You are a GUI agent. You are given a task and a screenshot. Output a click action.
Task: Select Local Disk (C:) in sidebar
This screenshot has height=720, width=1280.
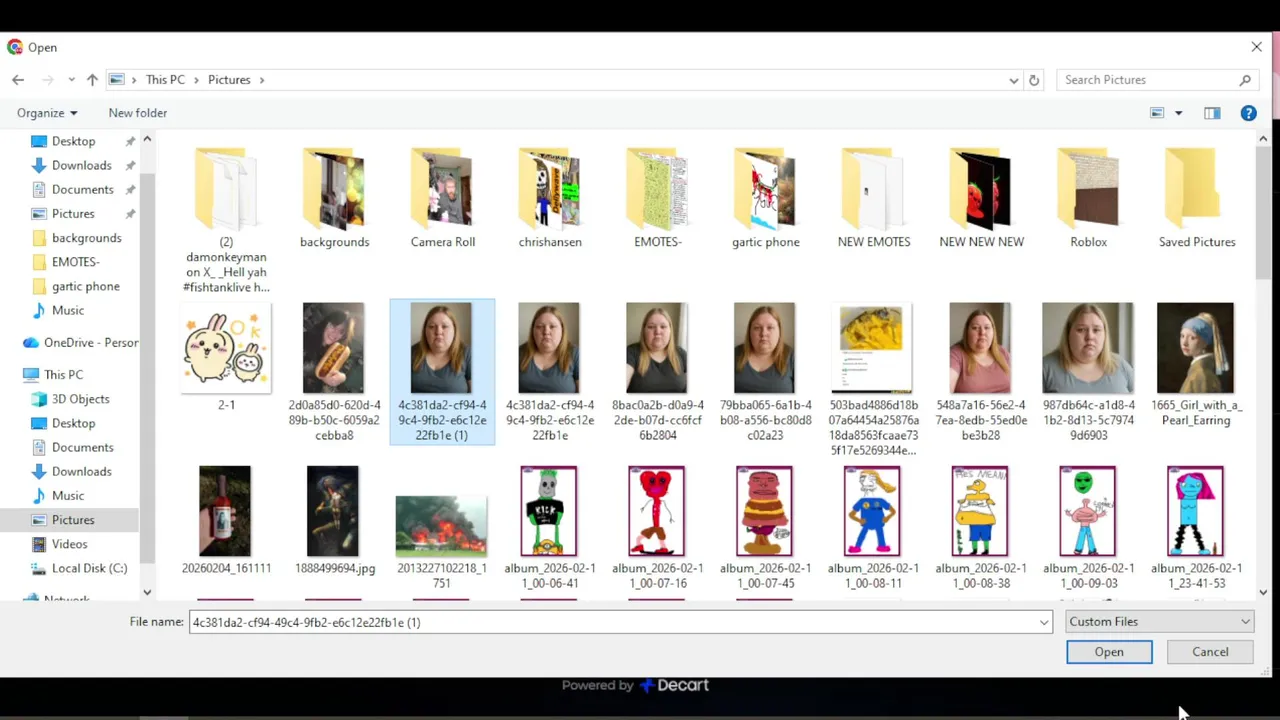pos(89,568)
